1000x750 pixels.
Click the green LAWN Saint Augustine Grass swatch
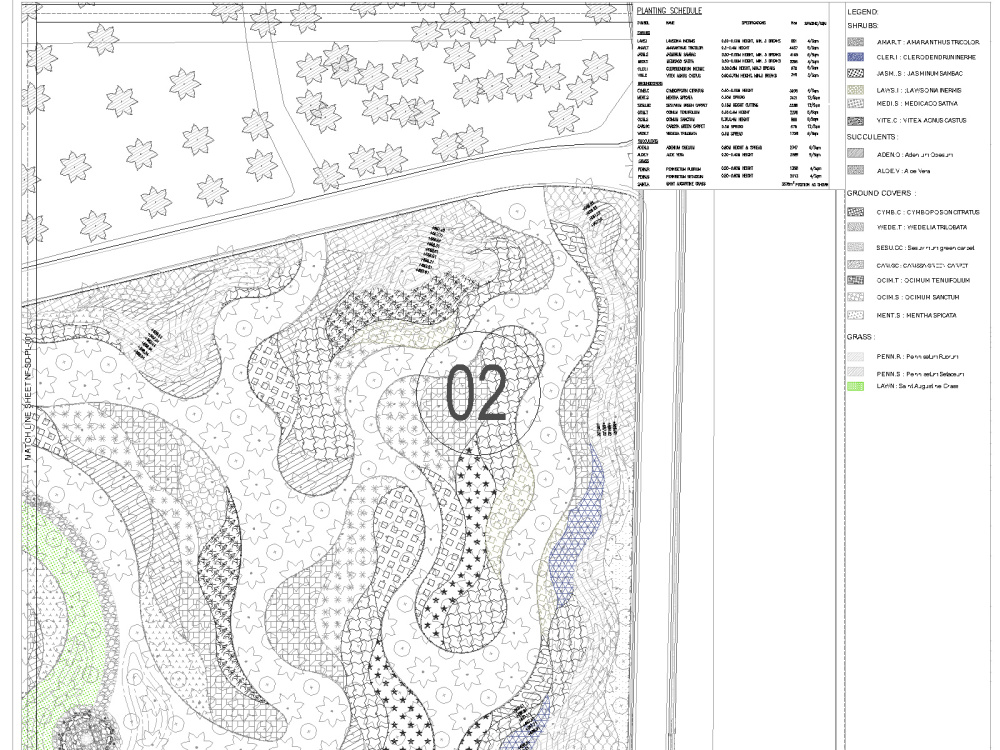coord(855,386)
